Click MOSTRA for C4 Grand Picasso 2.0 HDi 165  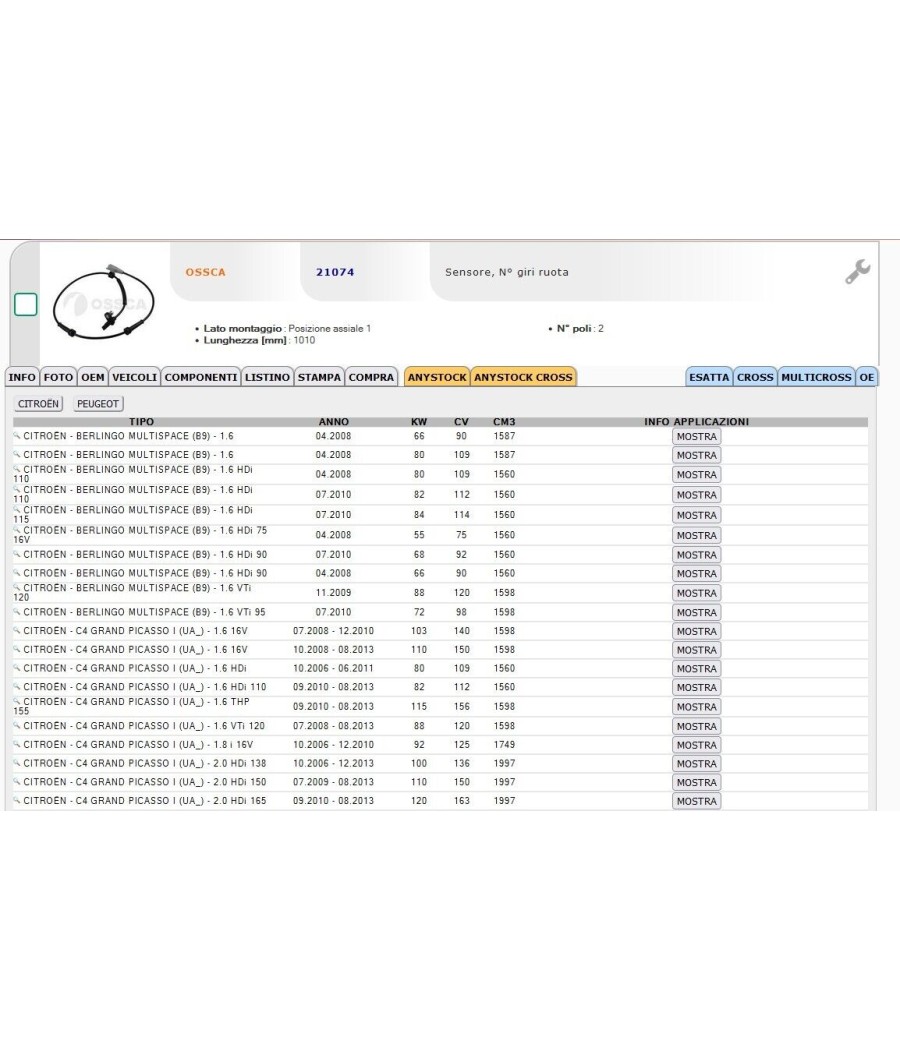tap(696, 801)
